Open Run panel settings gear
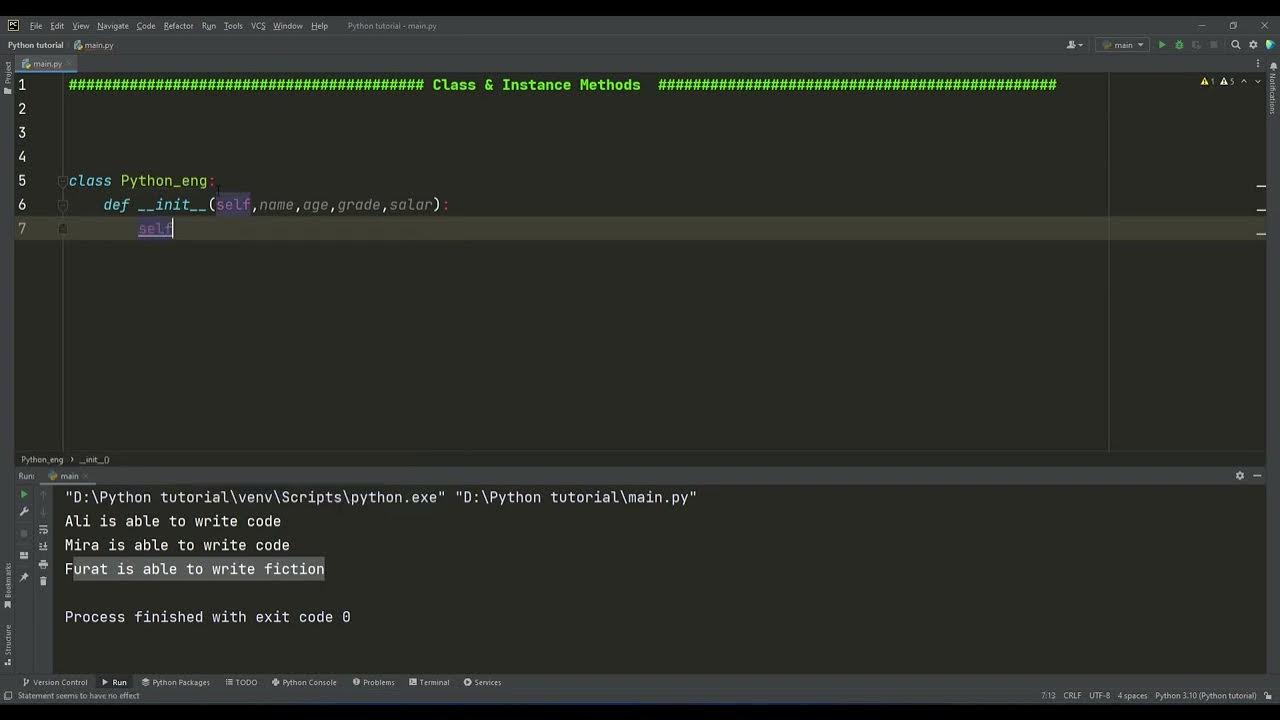The image size is (1280, 720). pyautogui.click(x=1240, y=476)
